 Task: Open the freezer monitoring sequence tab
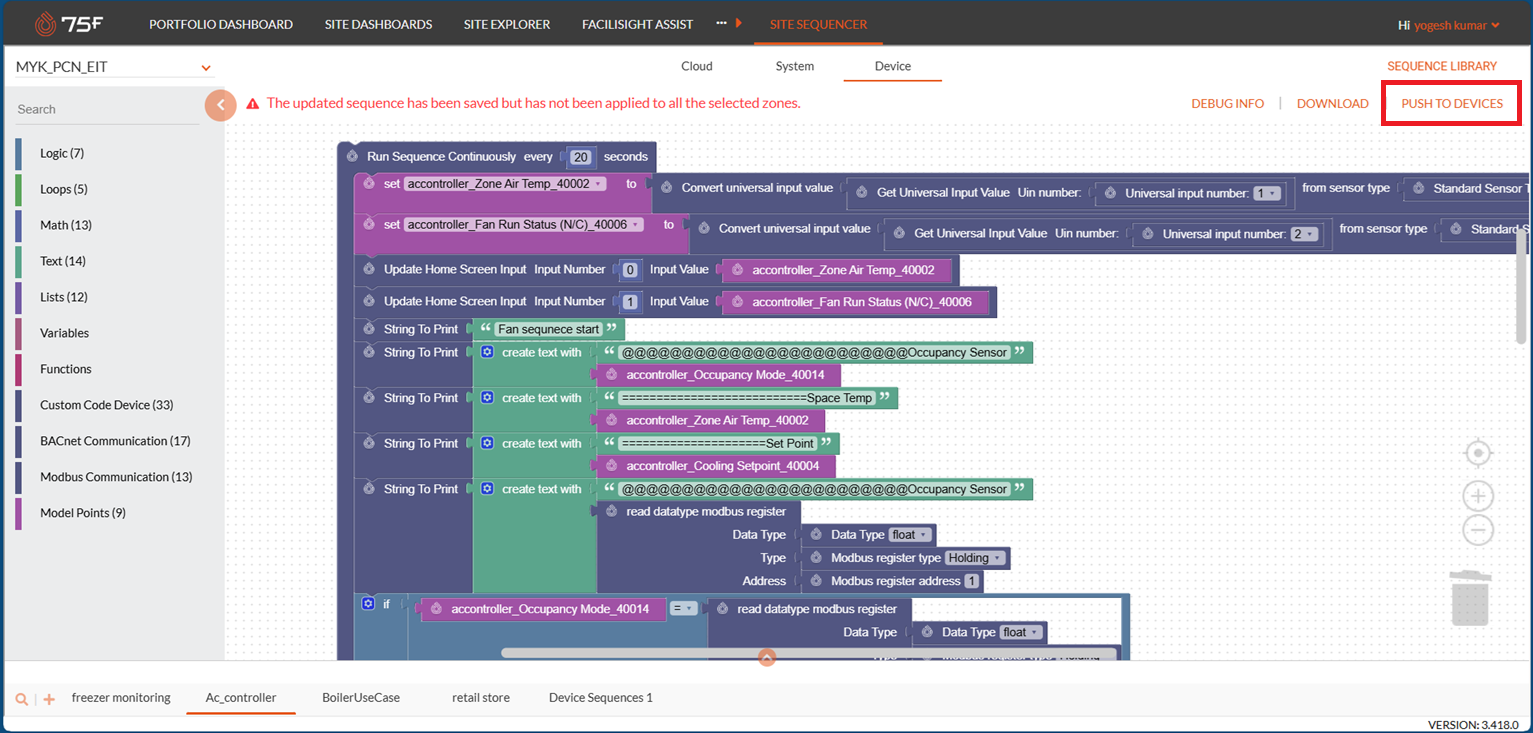click(x=121, y=698)
